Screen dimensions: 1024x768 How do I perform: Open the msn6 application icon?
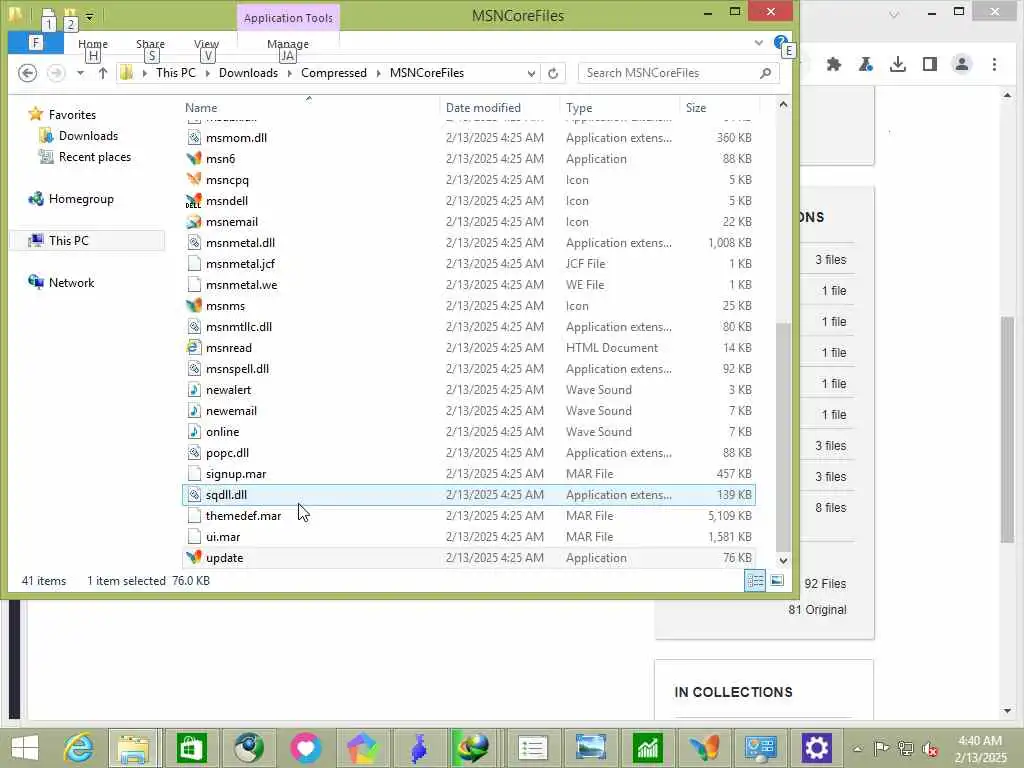(x=194, y=159)
